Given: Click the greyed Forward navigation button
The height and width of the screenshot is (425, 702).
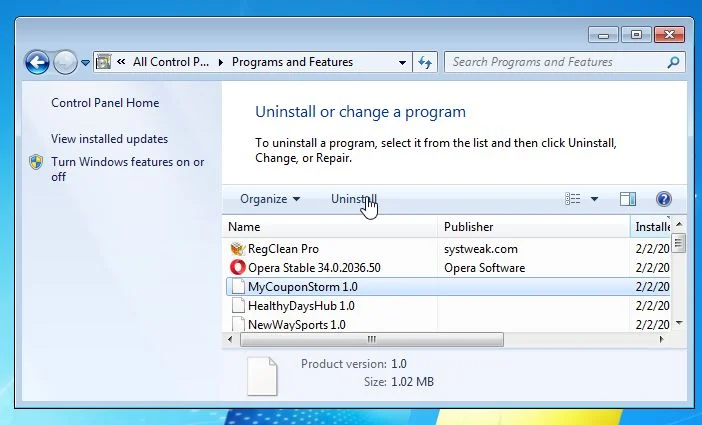Looking at the screenshot, I should click(x=65, y=62).
